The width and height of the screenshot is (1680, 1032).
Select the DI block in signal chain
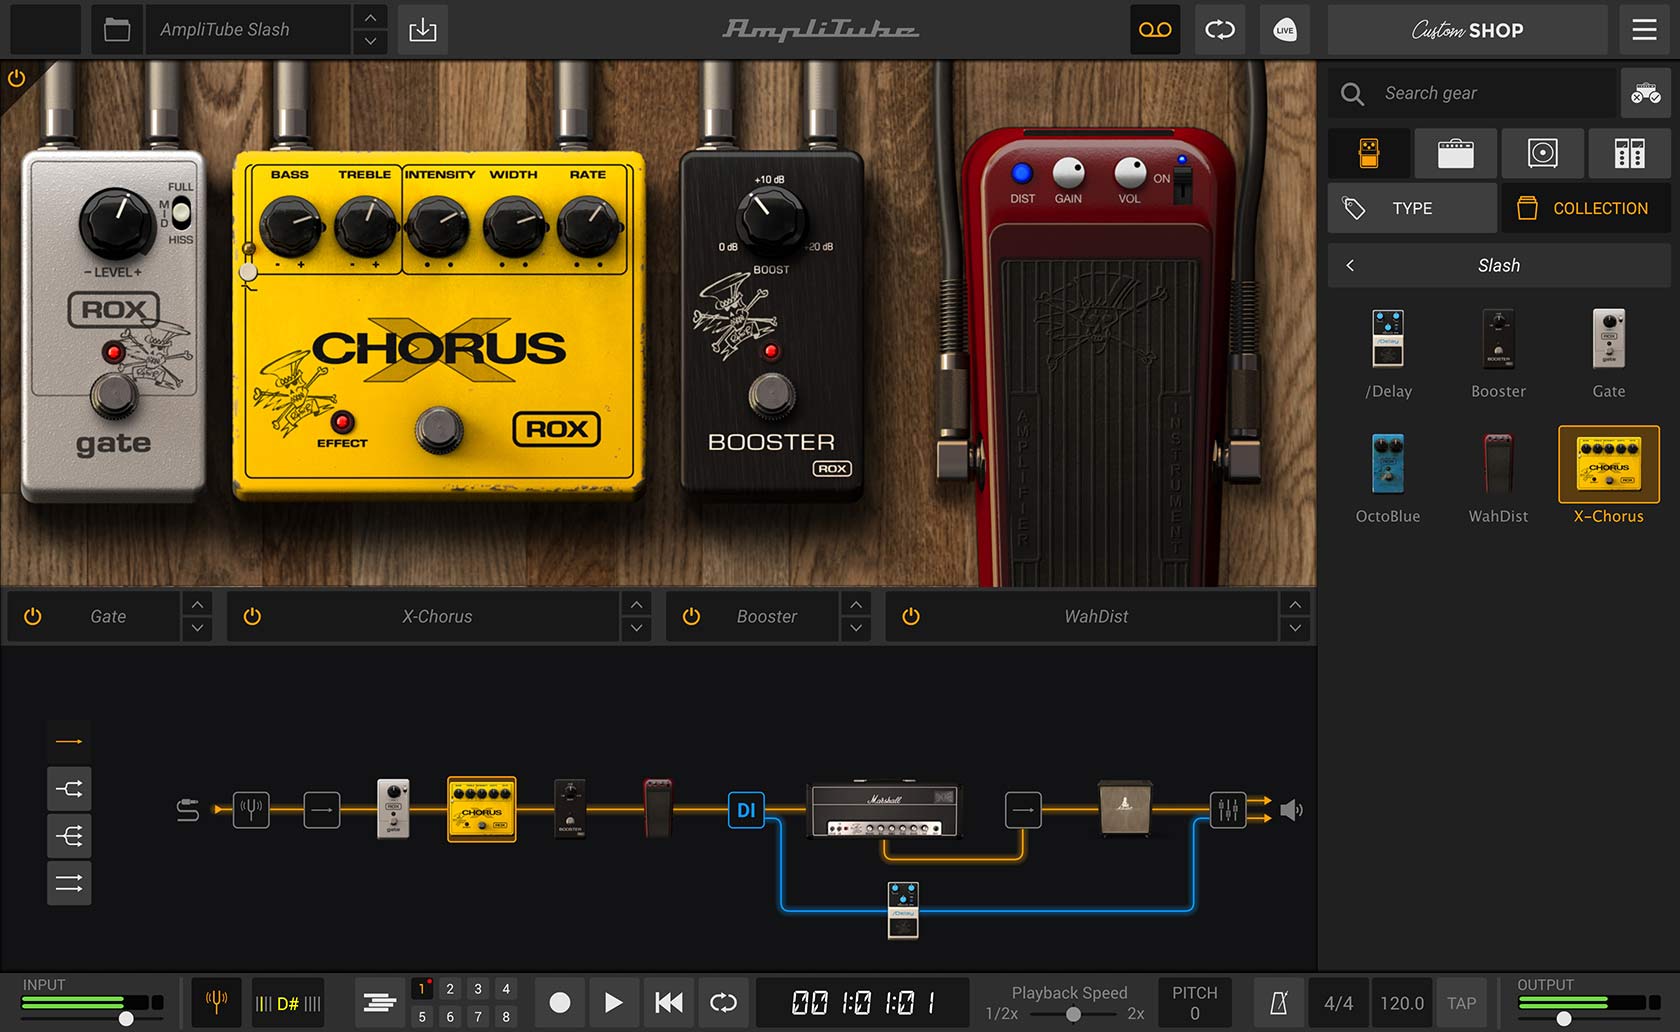[x=746, y=810]
